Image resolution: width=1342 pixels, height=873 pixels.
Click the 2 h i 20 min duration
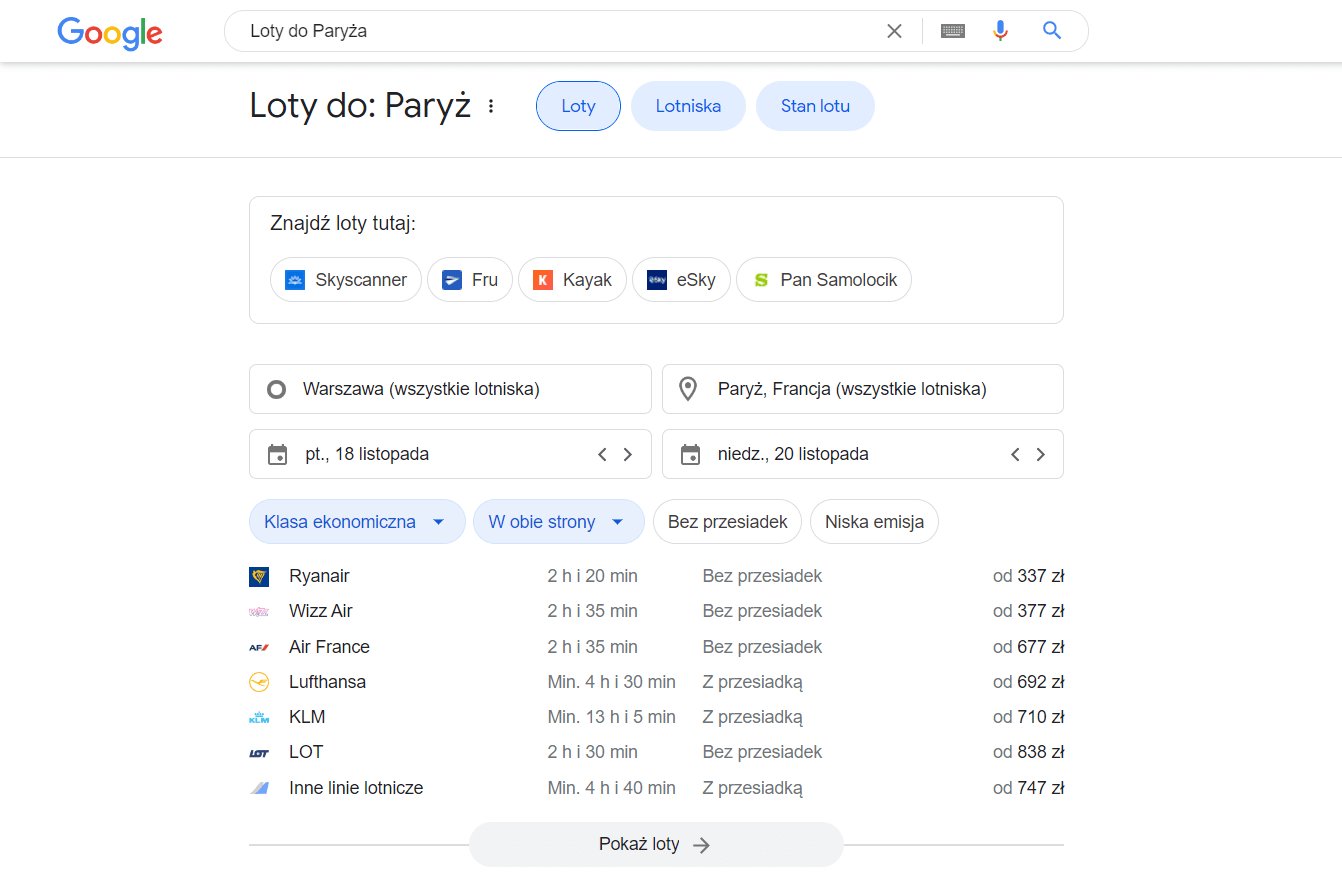click(593, 576)
